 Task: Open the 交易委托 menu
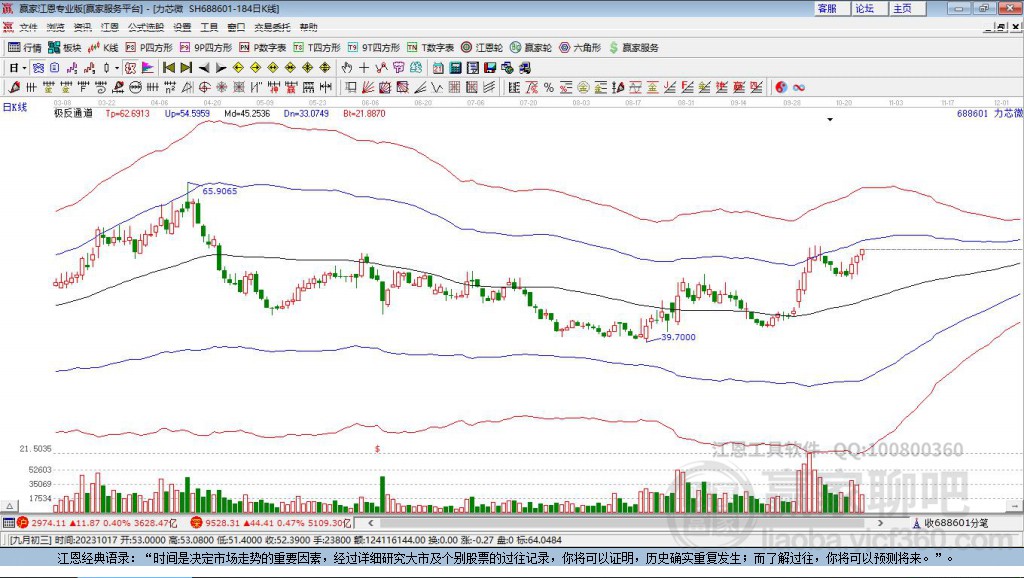272,27
